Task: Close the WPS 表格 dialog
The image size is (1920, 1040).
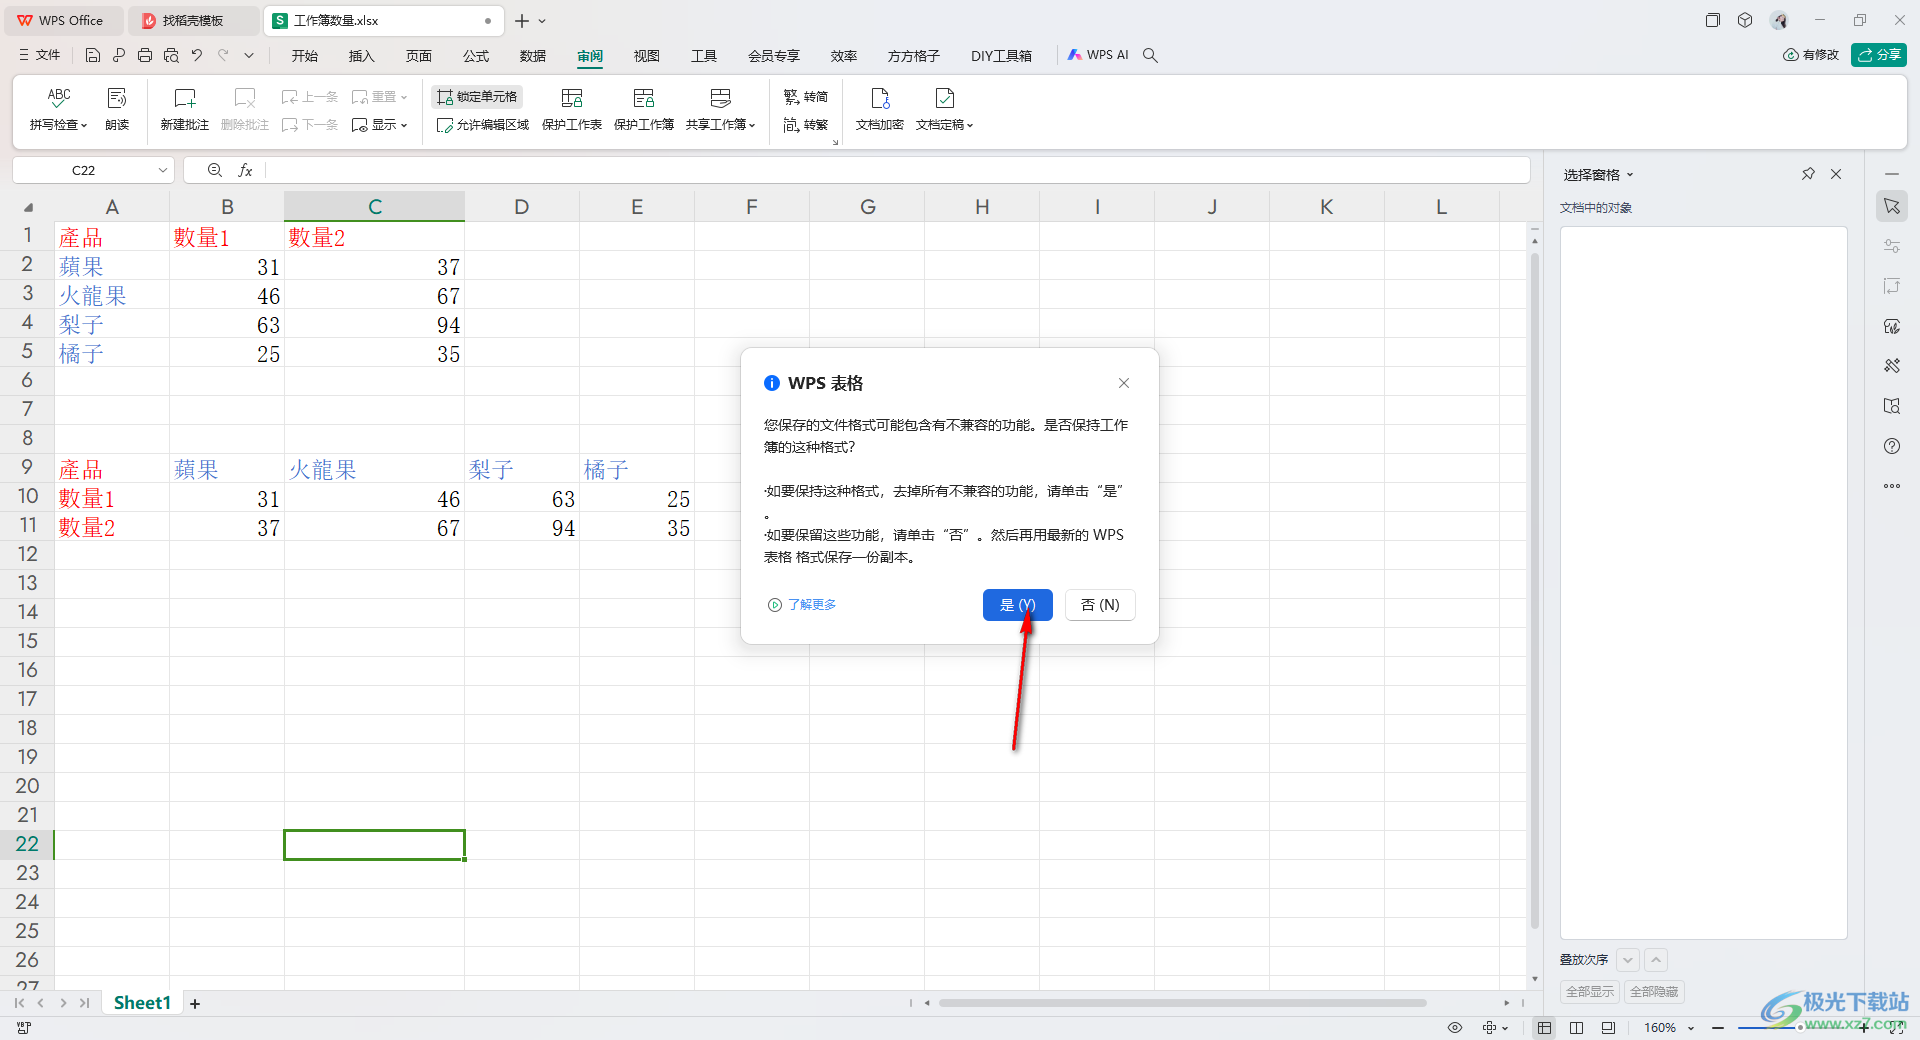Action: [1124, 383]
